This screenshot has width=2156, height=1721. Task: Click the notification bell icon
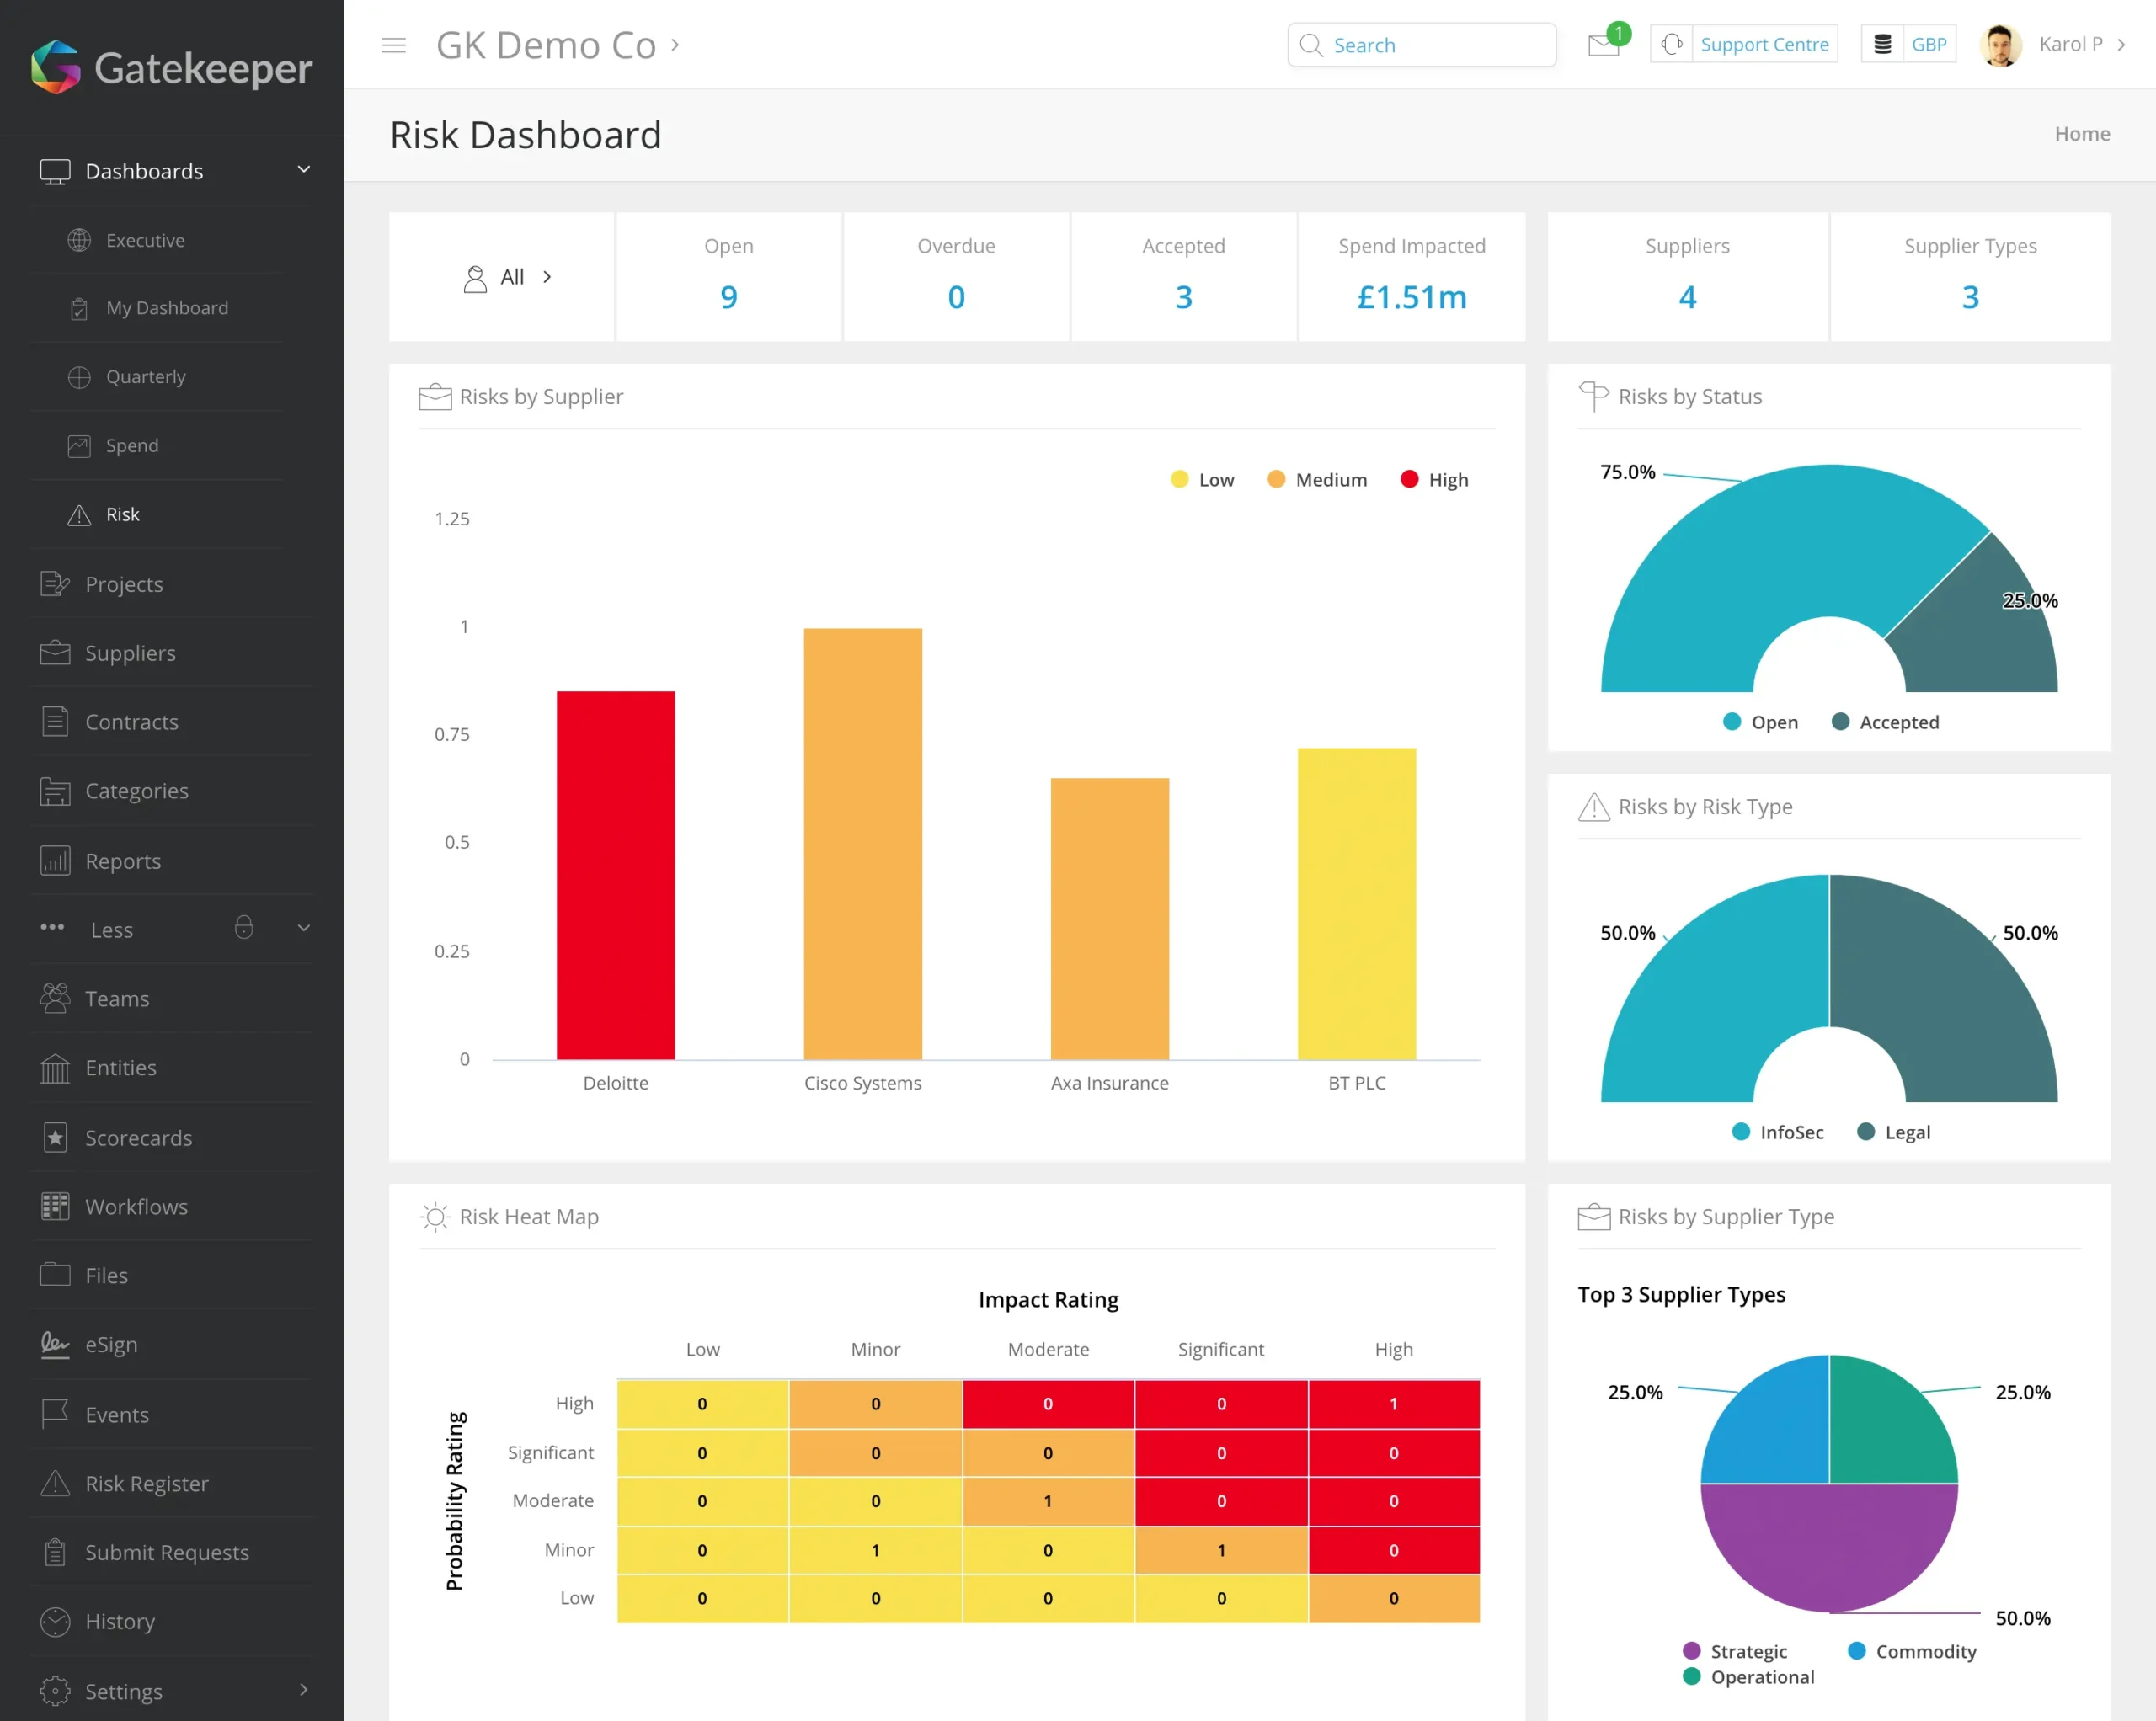click(x=1601, y=44)
